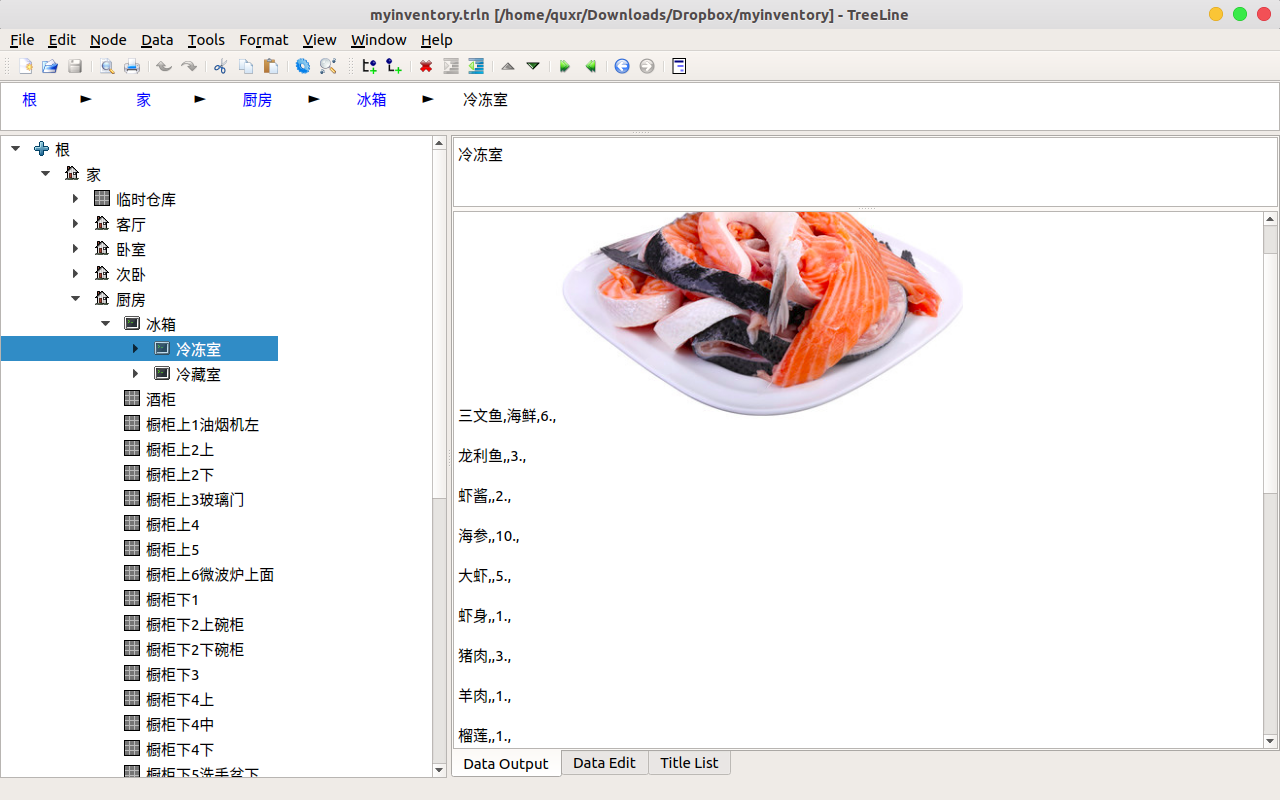Click the blue gear options icon
Viewport: 1280px width, 800px height.
pyautogui.click(x=303, y=66)
